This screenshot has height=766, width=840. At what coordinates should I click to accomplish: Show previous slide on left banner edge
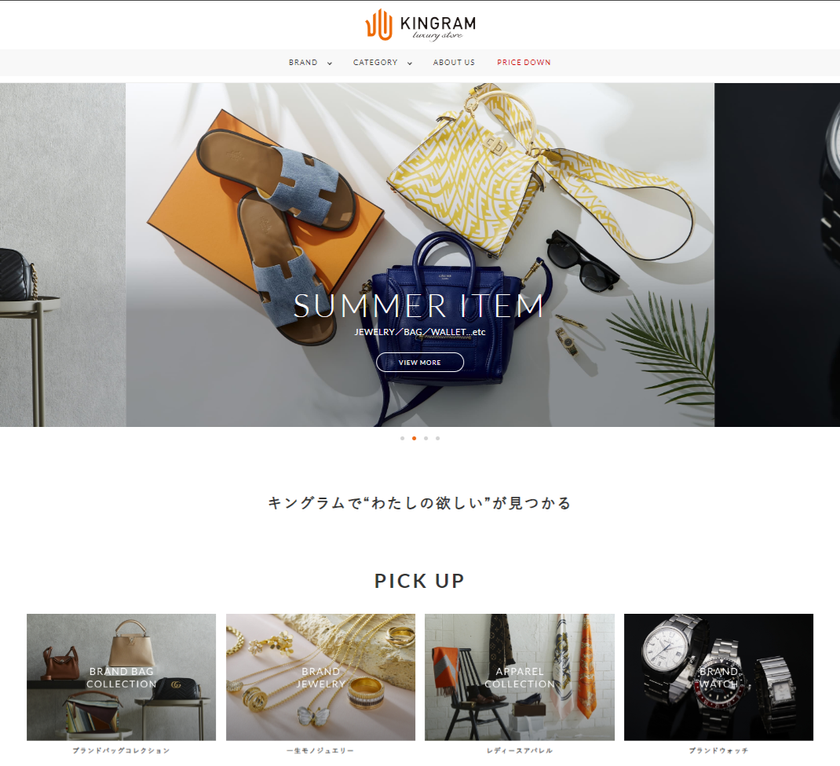pos(63,255)
